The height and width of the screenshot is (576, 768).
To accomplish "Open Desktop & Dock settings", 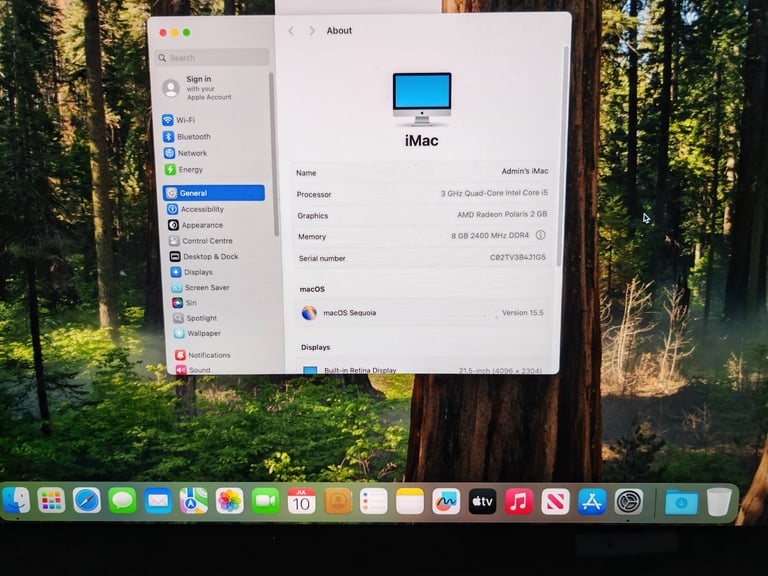I will 204,257.
